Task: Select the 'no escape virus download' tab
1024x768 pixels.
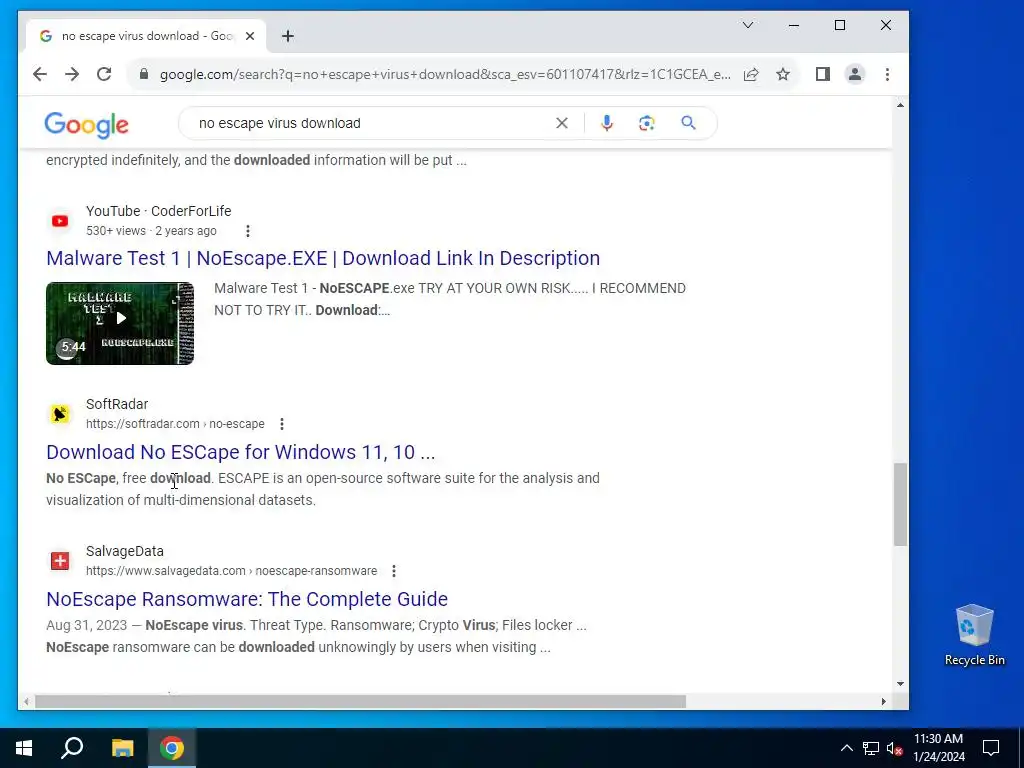Action: tap(146, 36)
